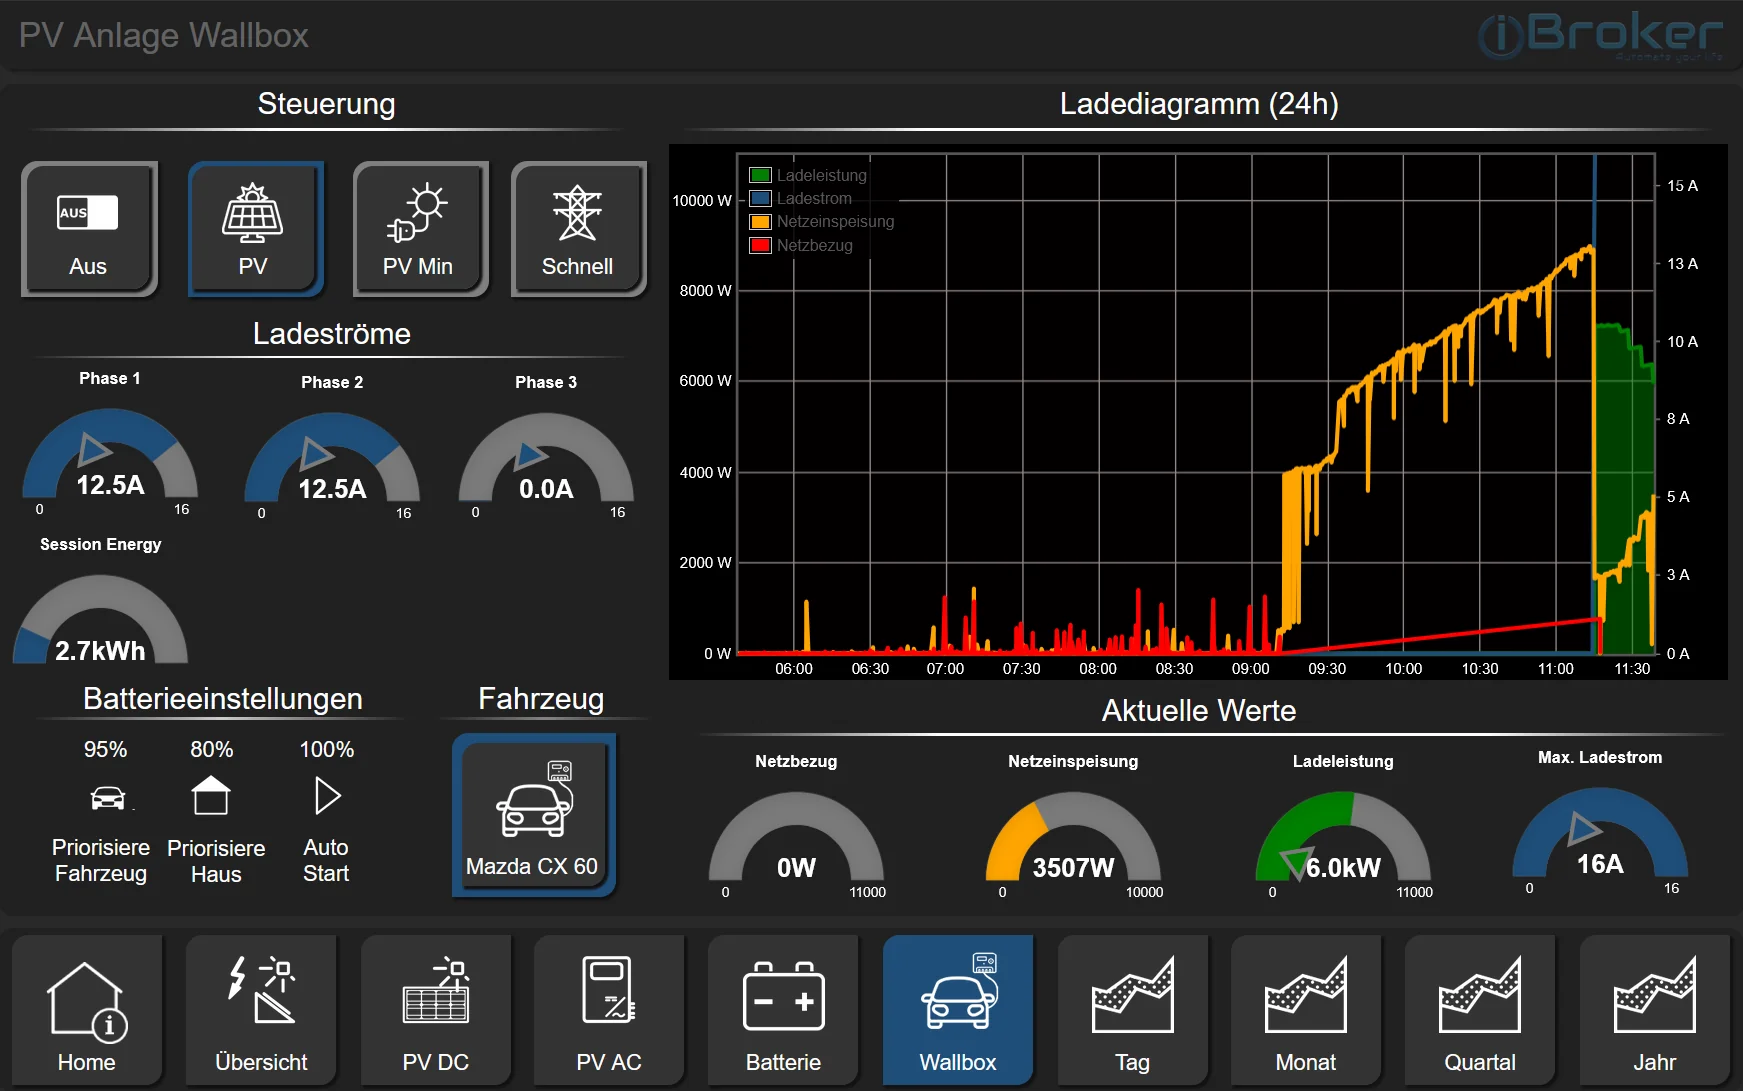
Task: Click the Ladediagramm (24h) heading
Action: tap(1199, 104)
